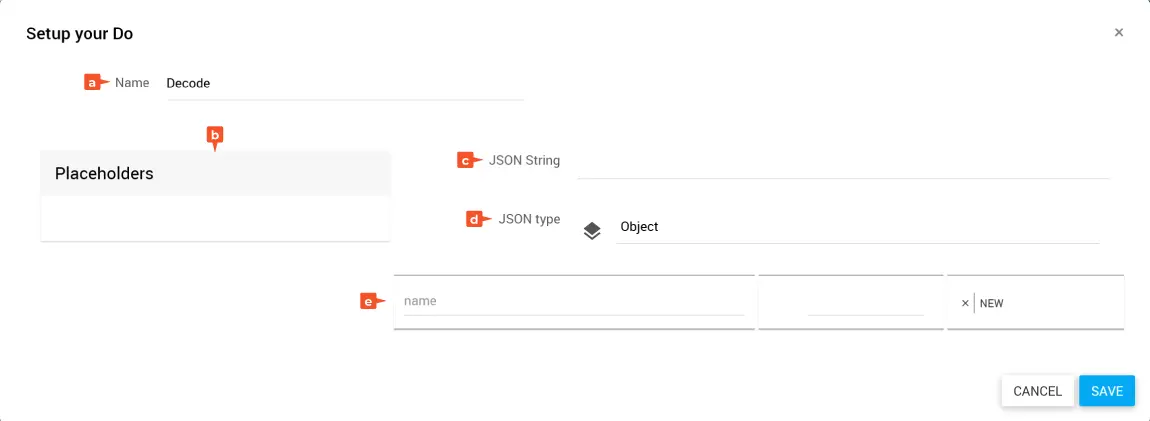Close the Setup your Do dialog

(x=1119, y=33)
